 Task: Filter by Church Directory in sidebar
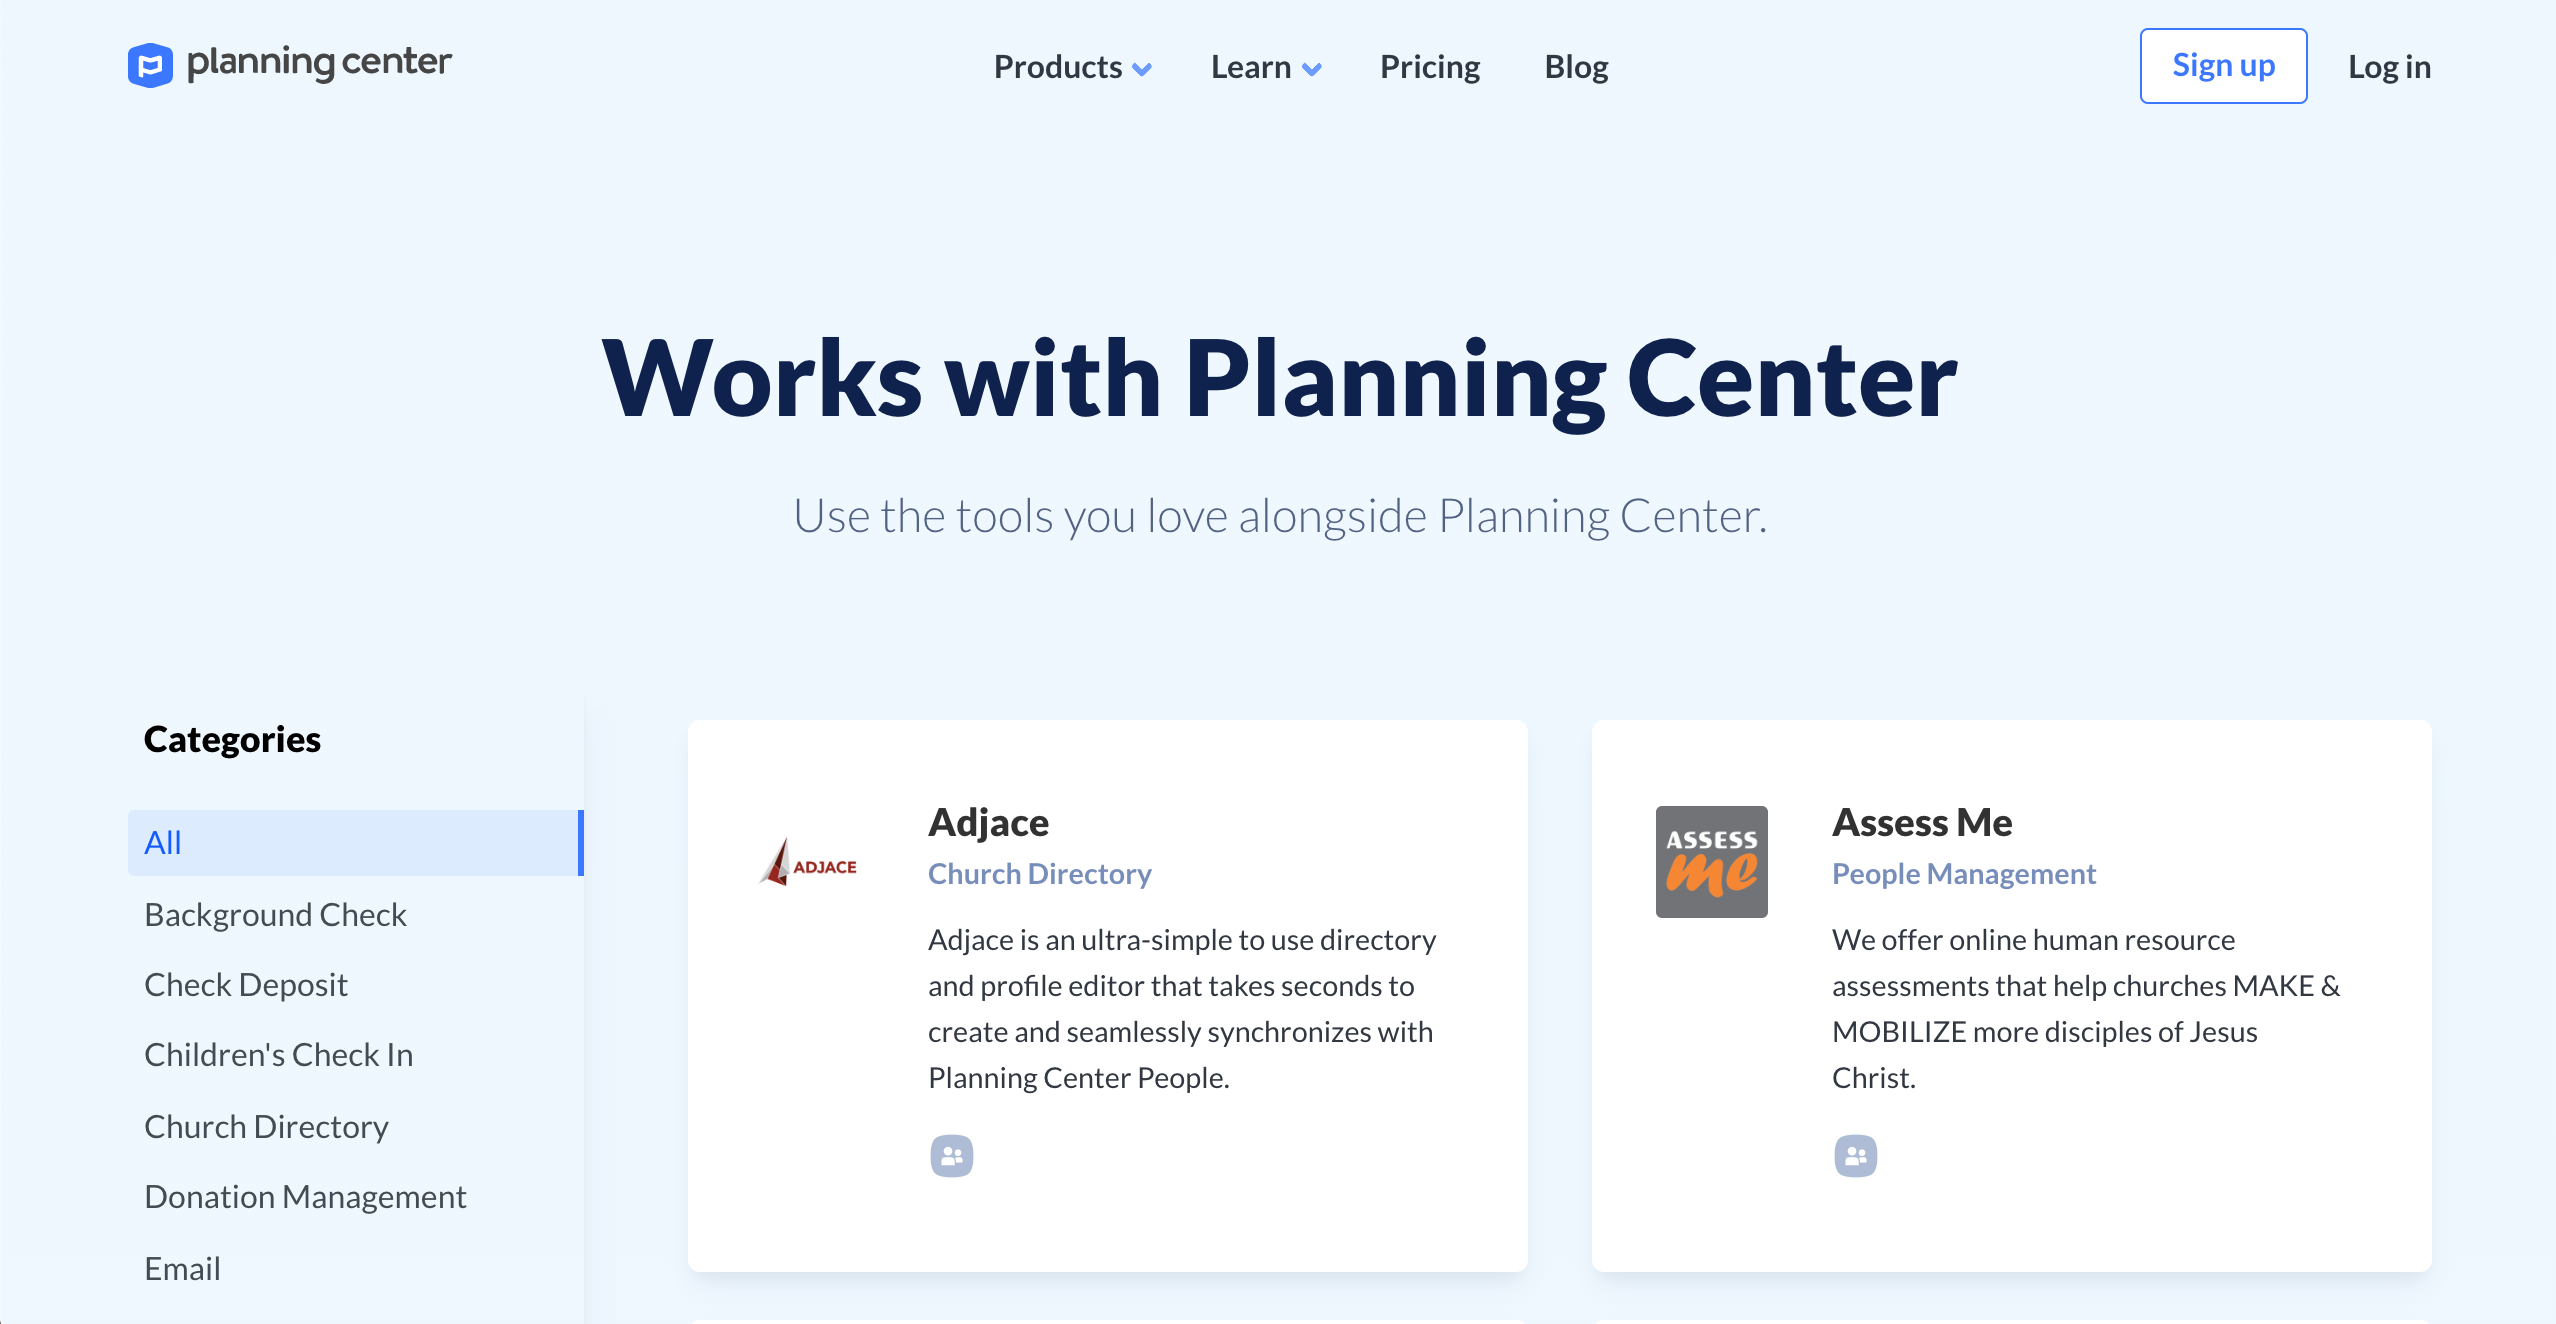[x=266, y=1127]
